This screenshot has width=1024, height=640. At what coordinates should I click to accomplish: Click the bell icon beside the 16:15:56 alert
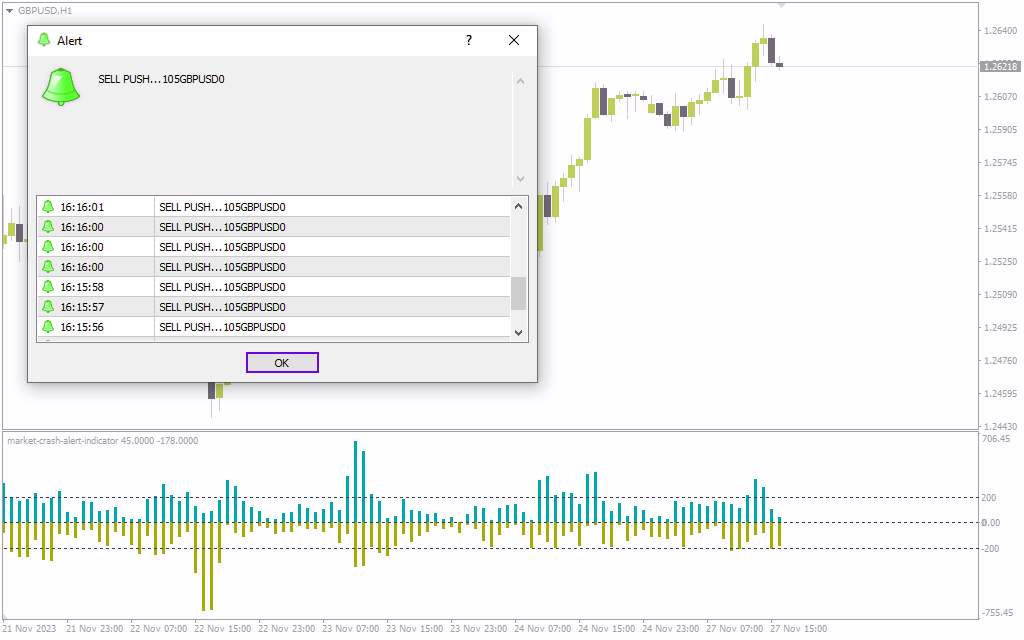pos(47,327)
